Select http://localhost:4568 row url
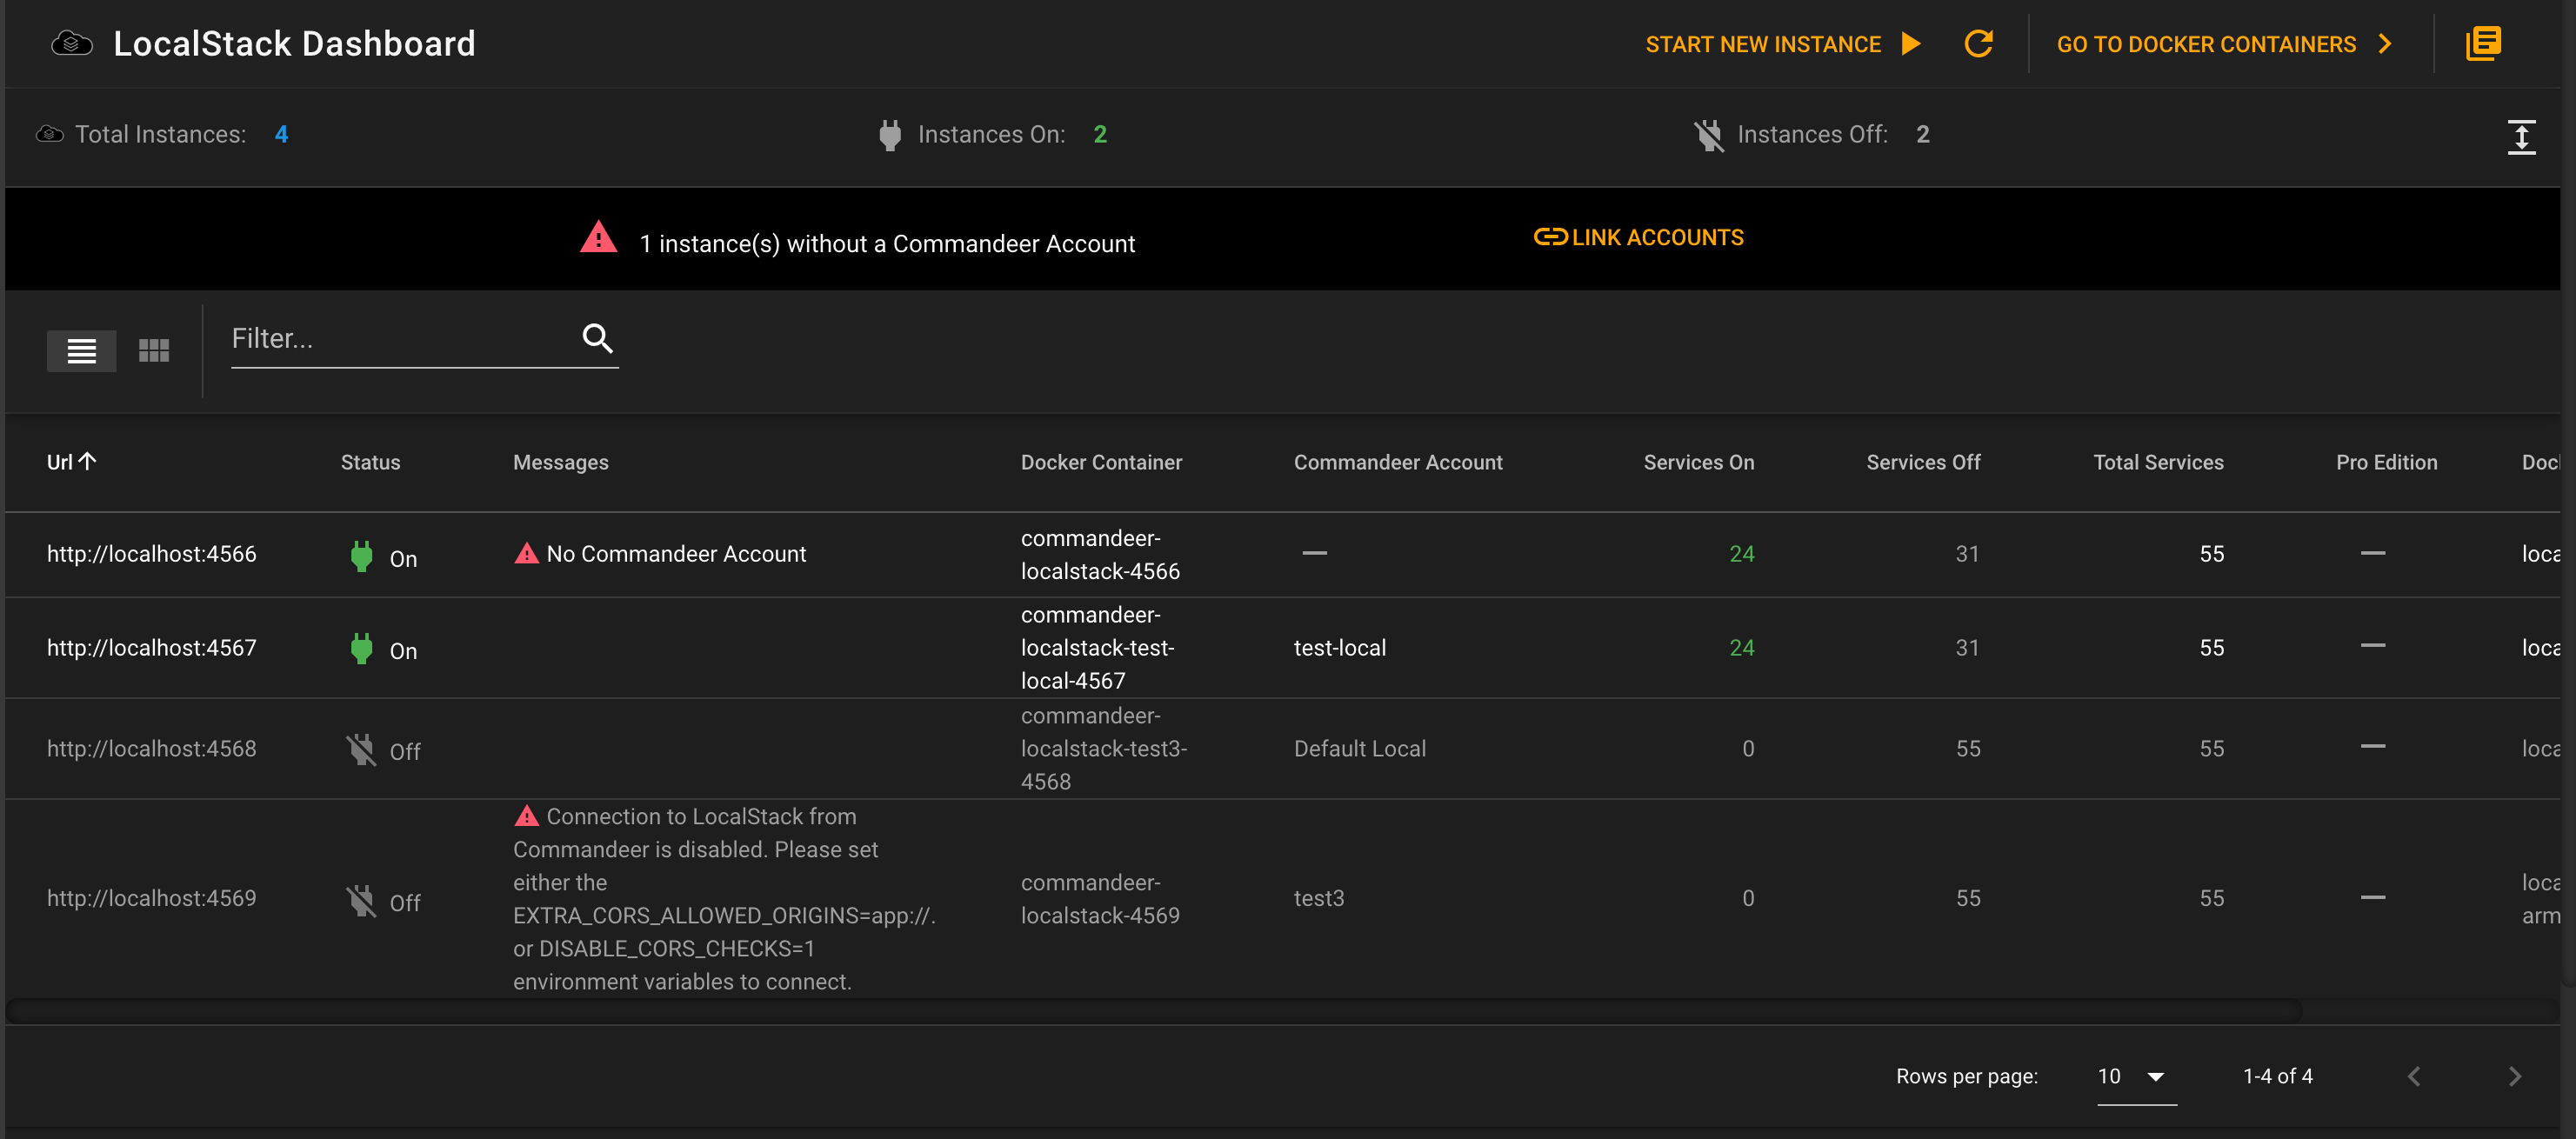The width and height of the screenshot is (2576, 1139). (x=152, y=748)
